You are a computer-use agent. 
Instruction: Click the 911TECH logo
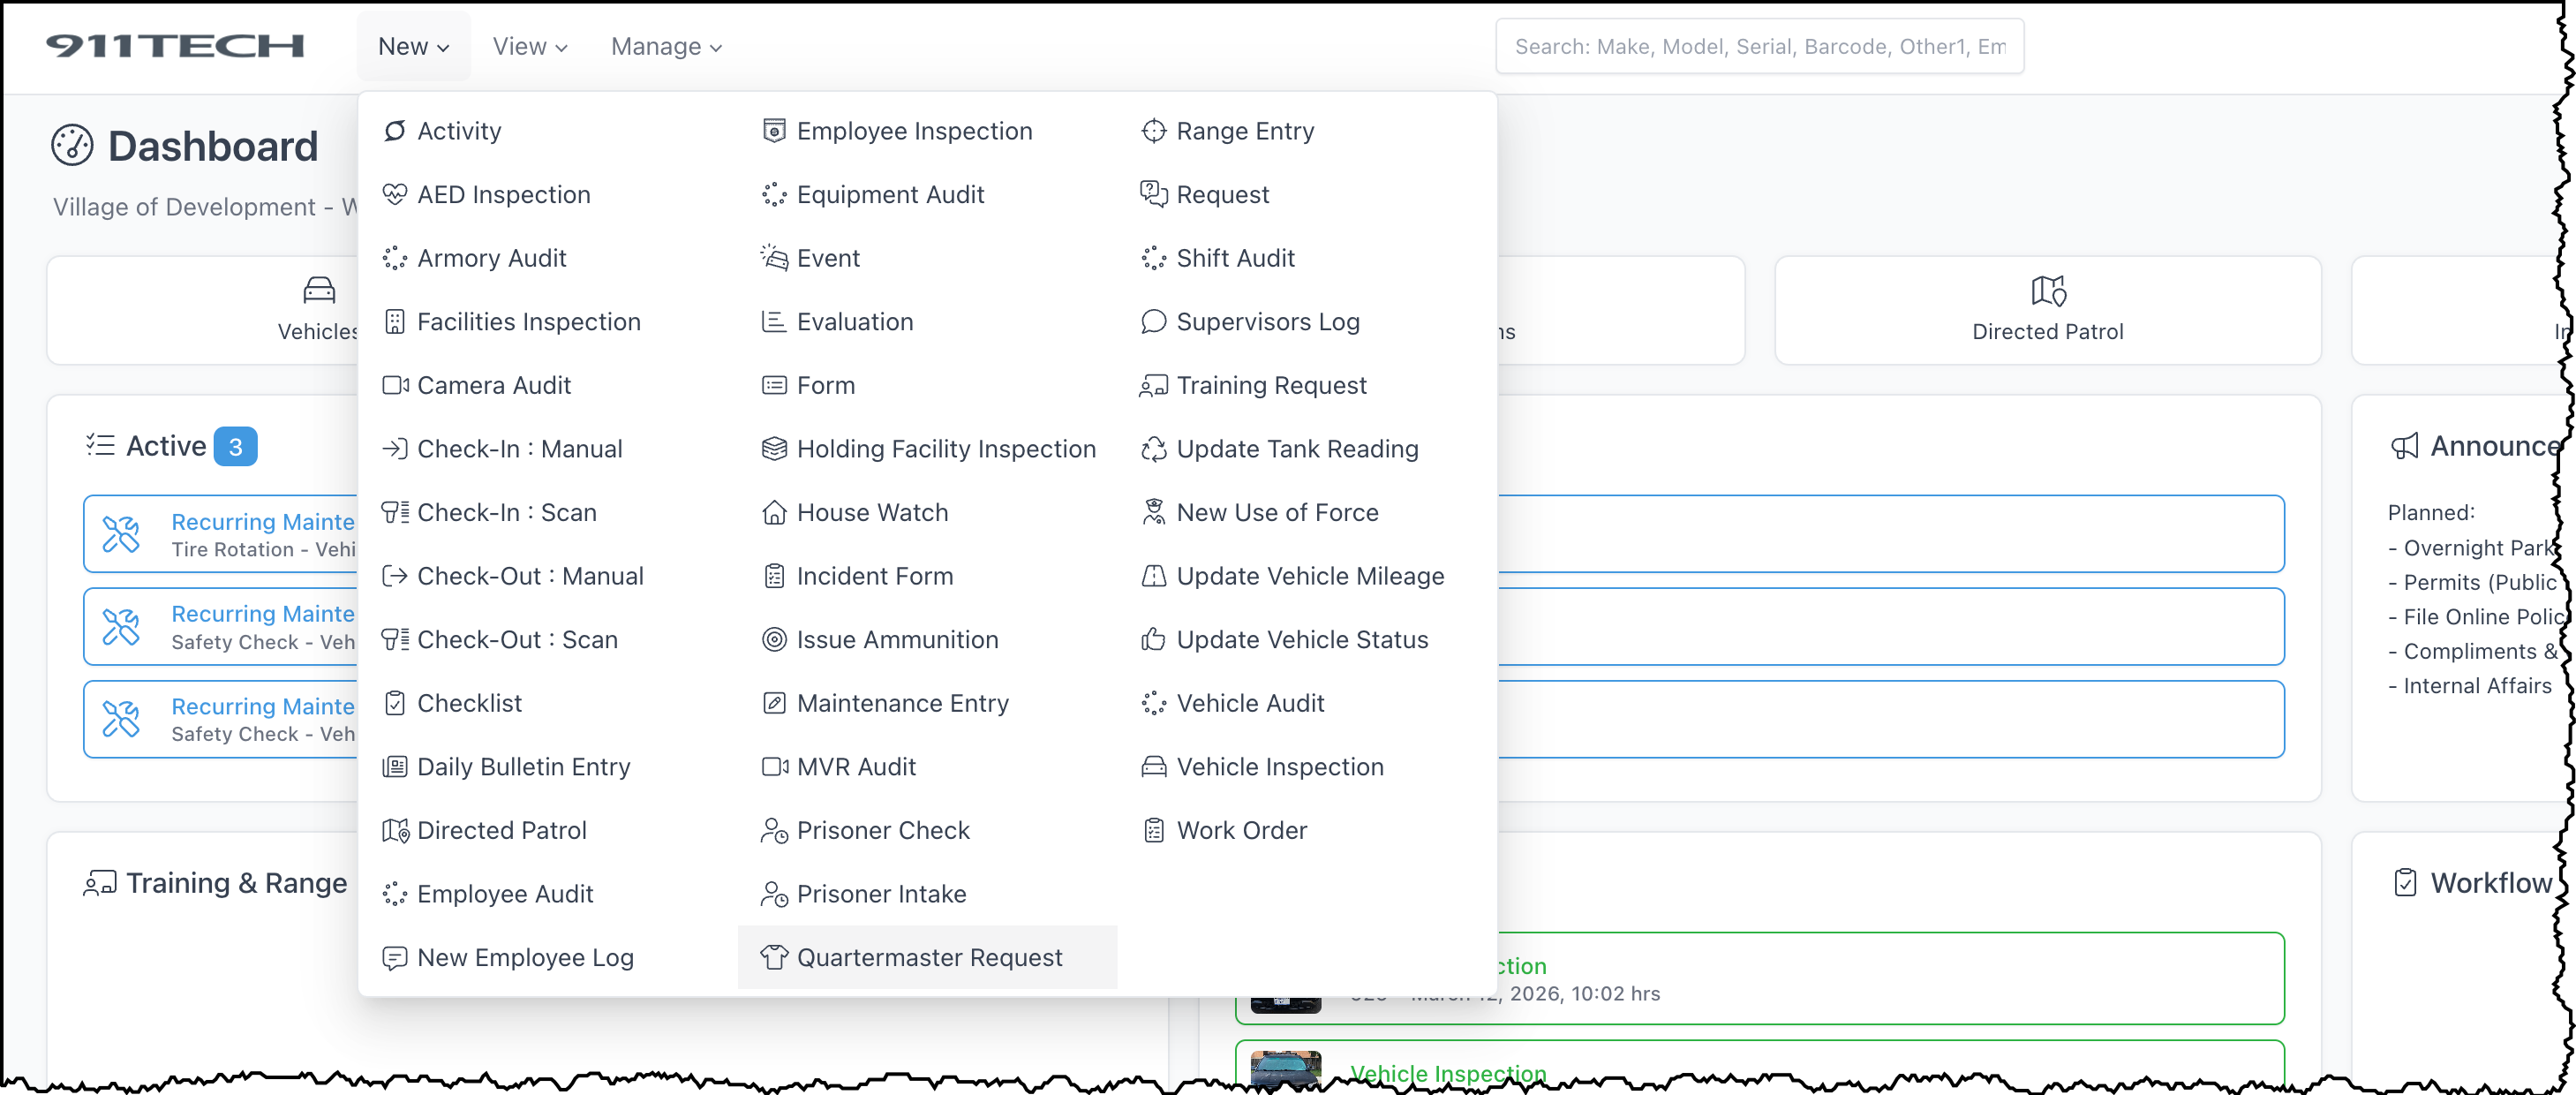175,46
